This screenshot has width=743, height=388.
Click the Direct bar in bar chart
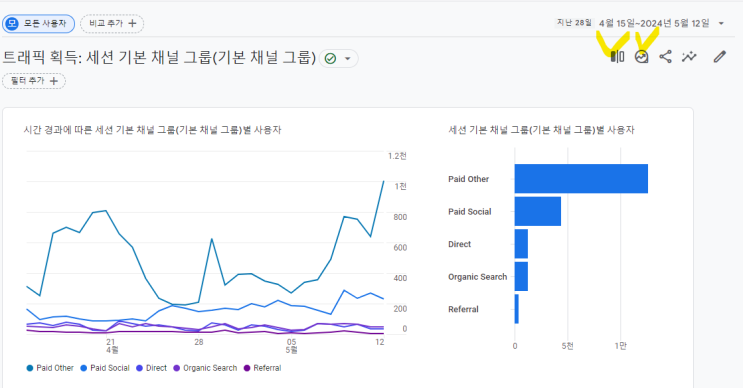[x=521, y=244]
